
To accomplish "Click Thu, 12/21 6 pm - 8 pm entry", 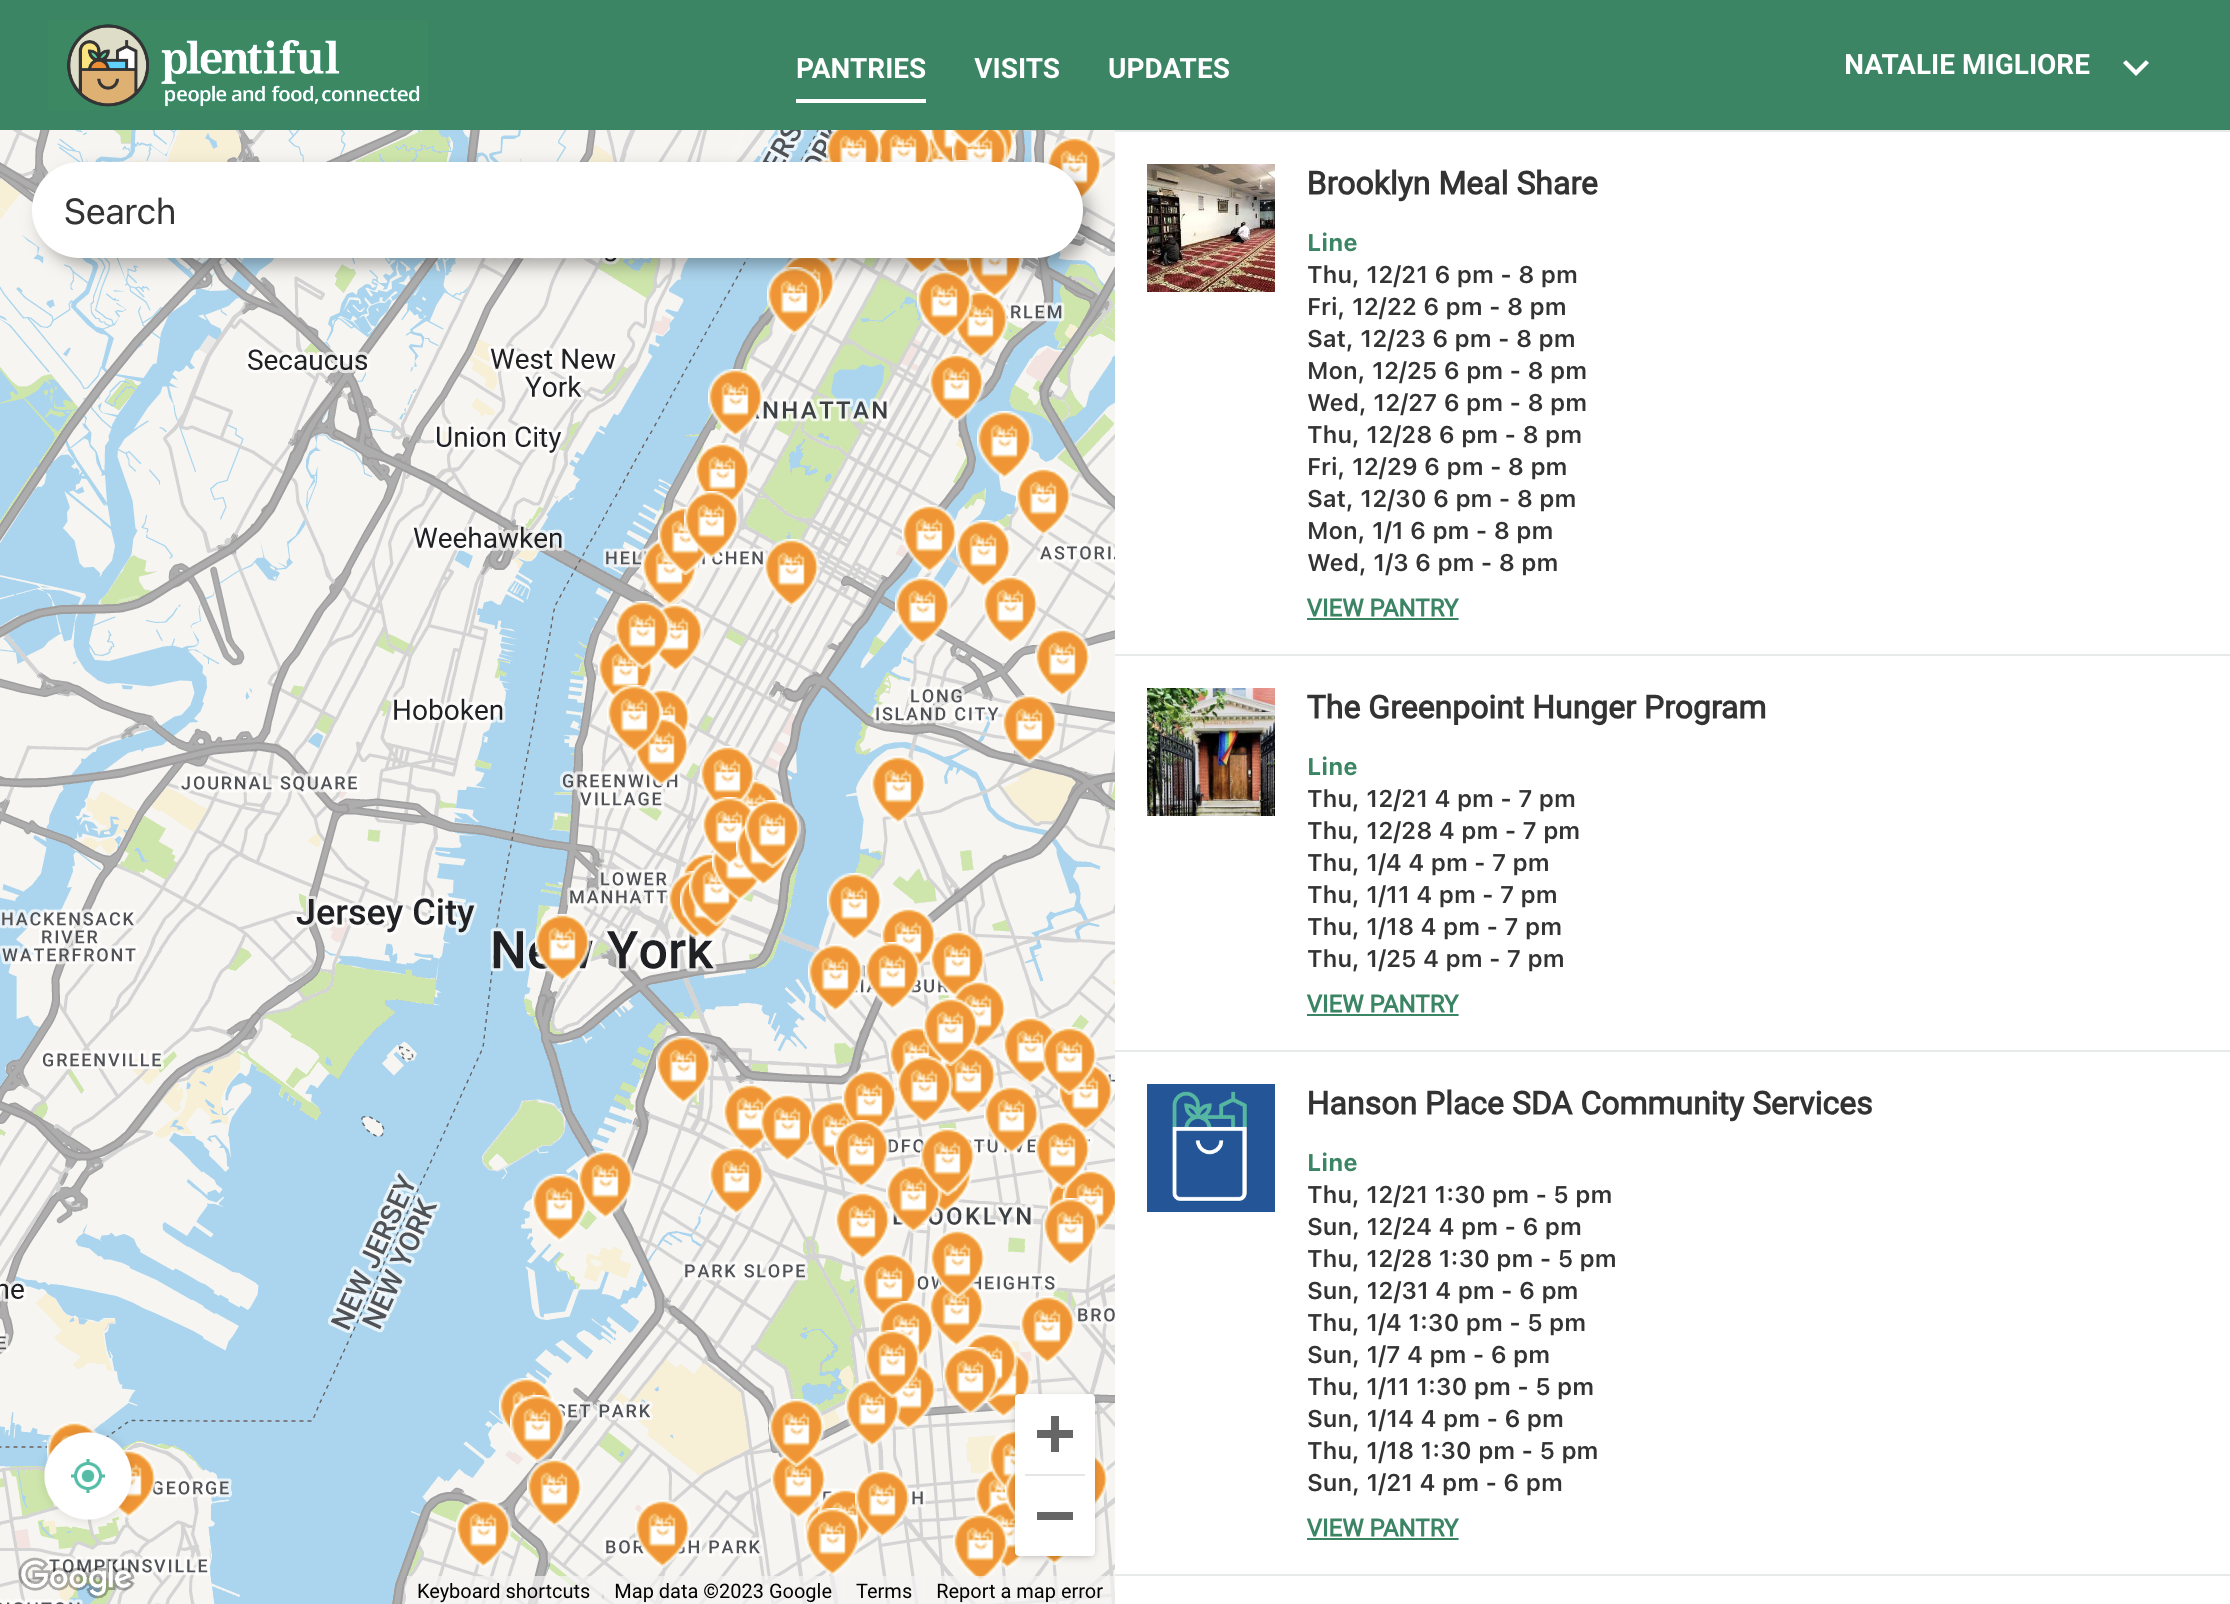I will (1442, 275).
